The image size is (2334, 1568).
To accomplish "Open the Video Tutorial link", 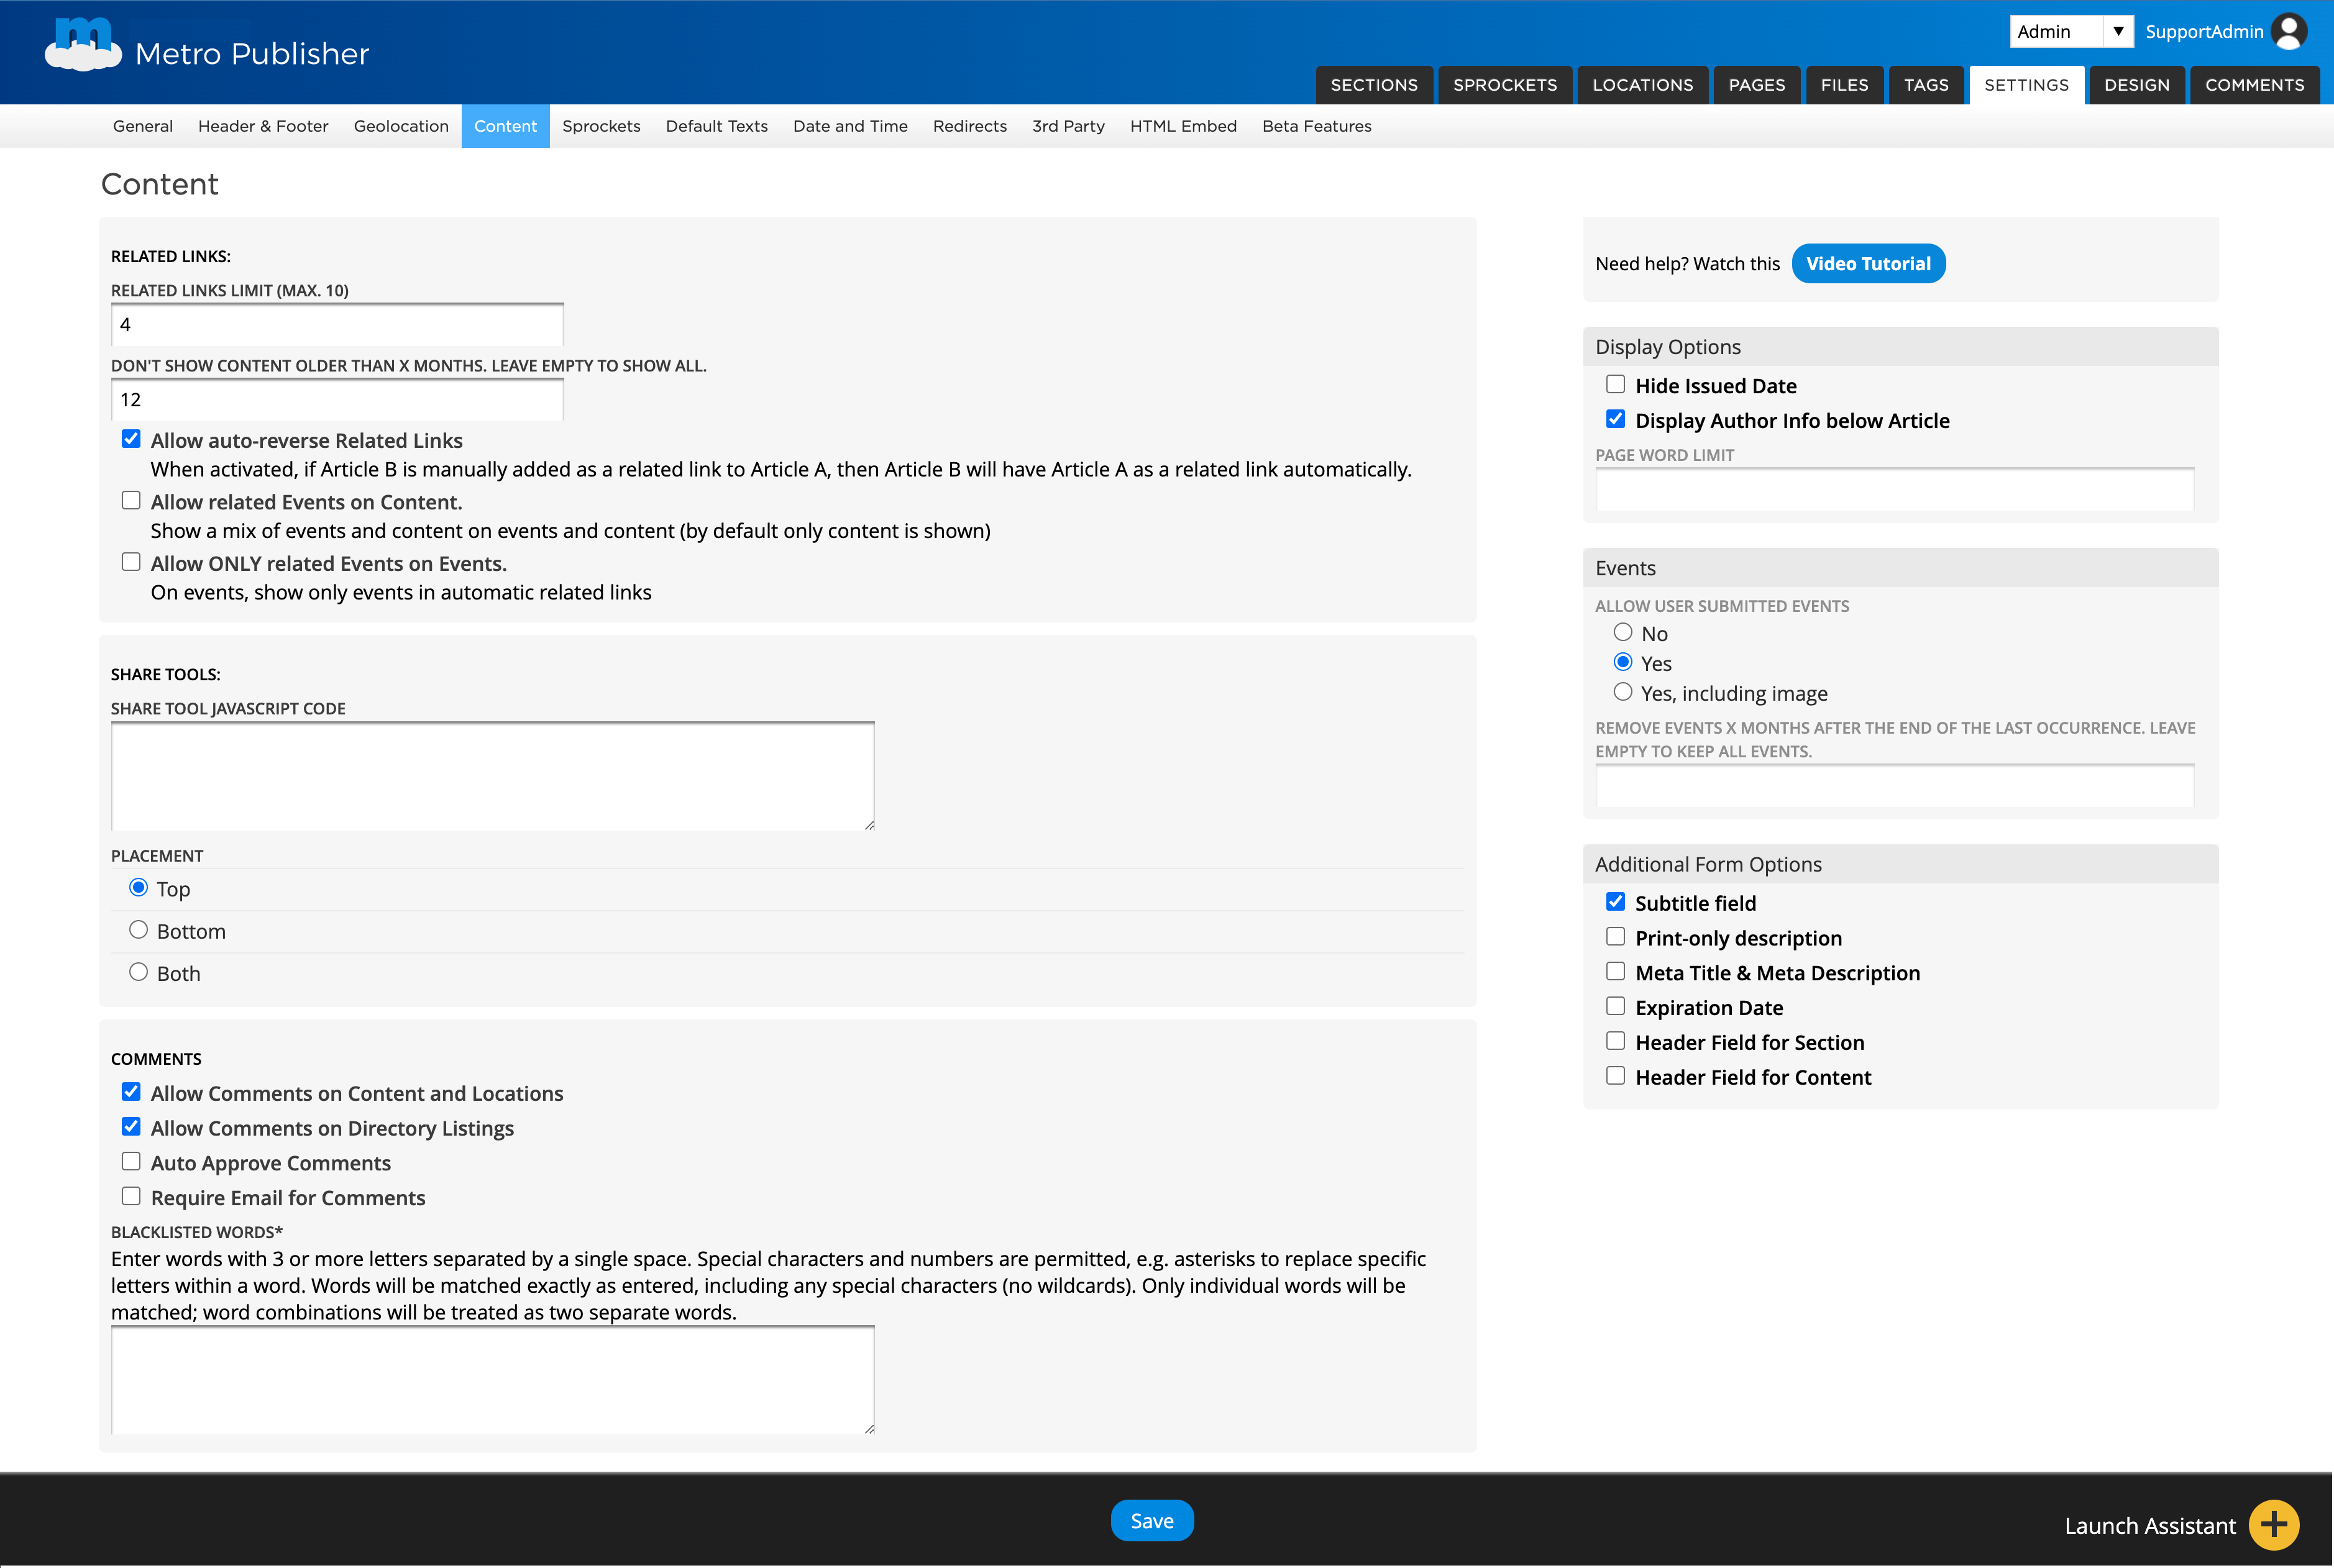I will point(1867,264).
